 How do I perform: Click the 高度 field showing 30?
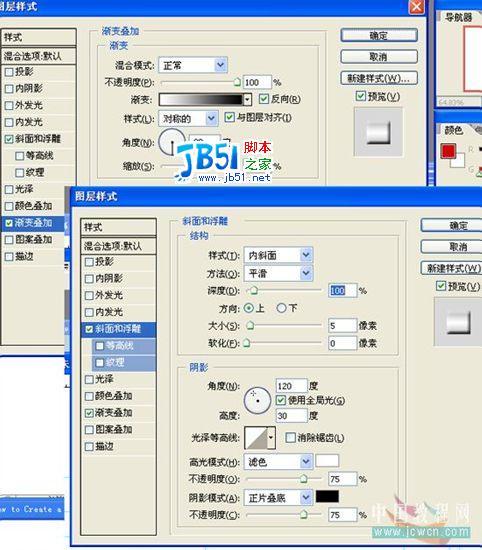click(291, 416)
